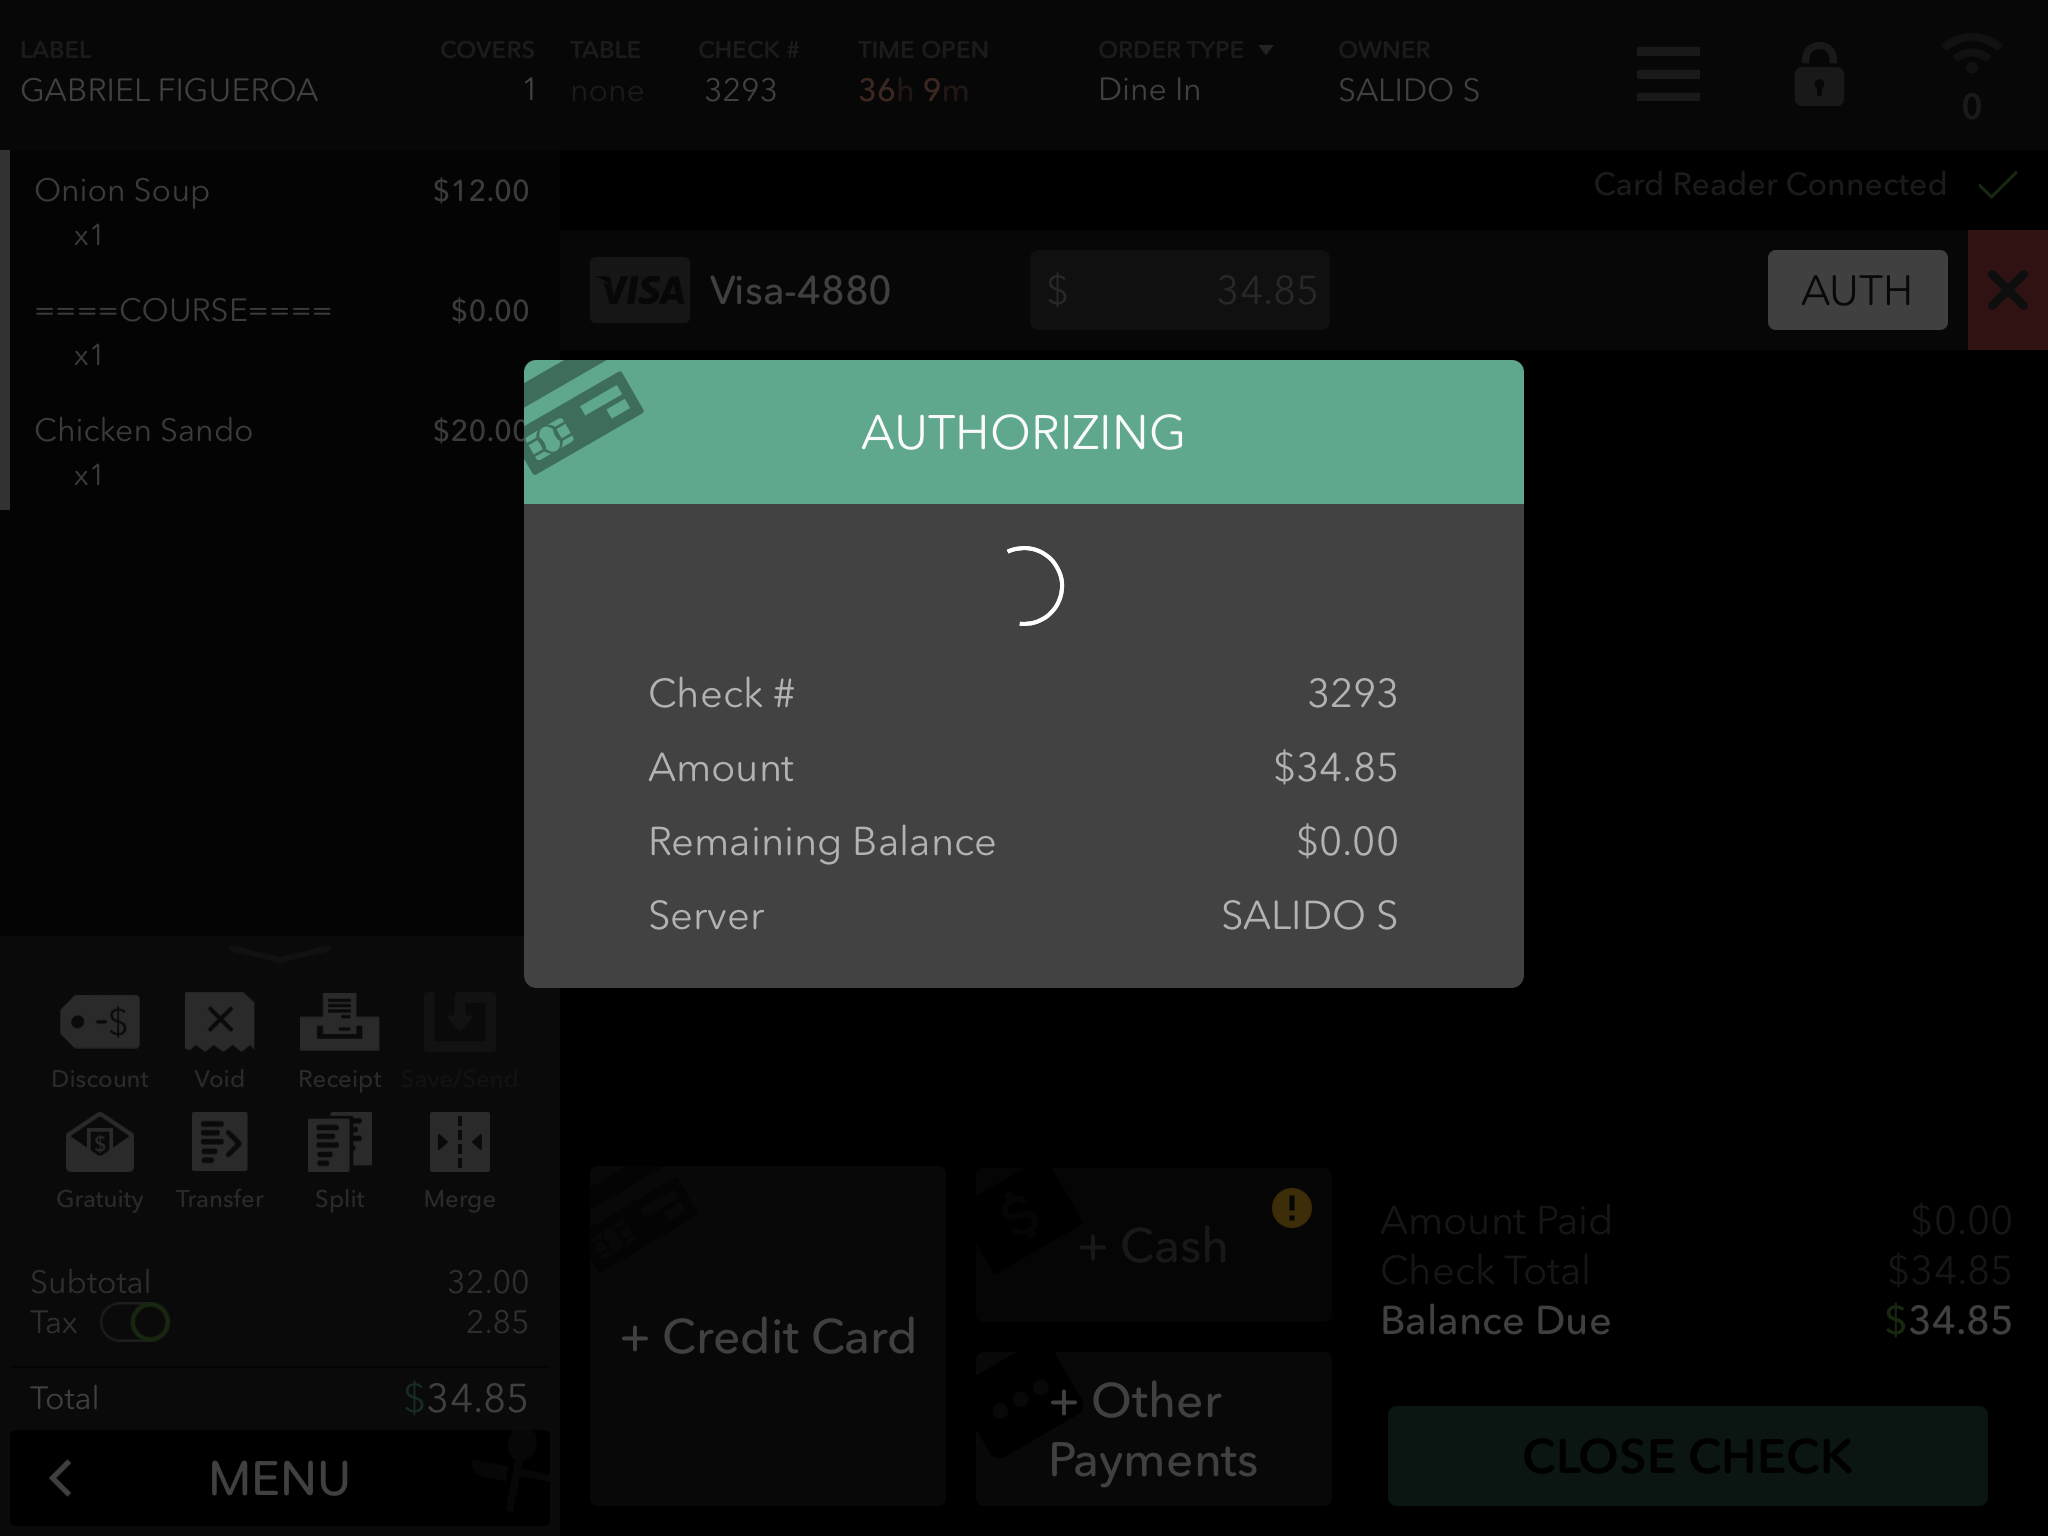This screenshot has height=1536, width=2048.
Task: Tap the Void receipt icon
Action: (220, 1022)
